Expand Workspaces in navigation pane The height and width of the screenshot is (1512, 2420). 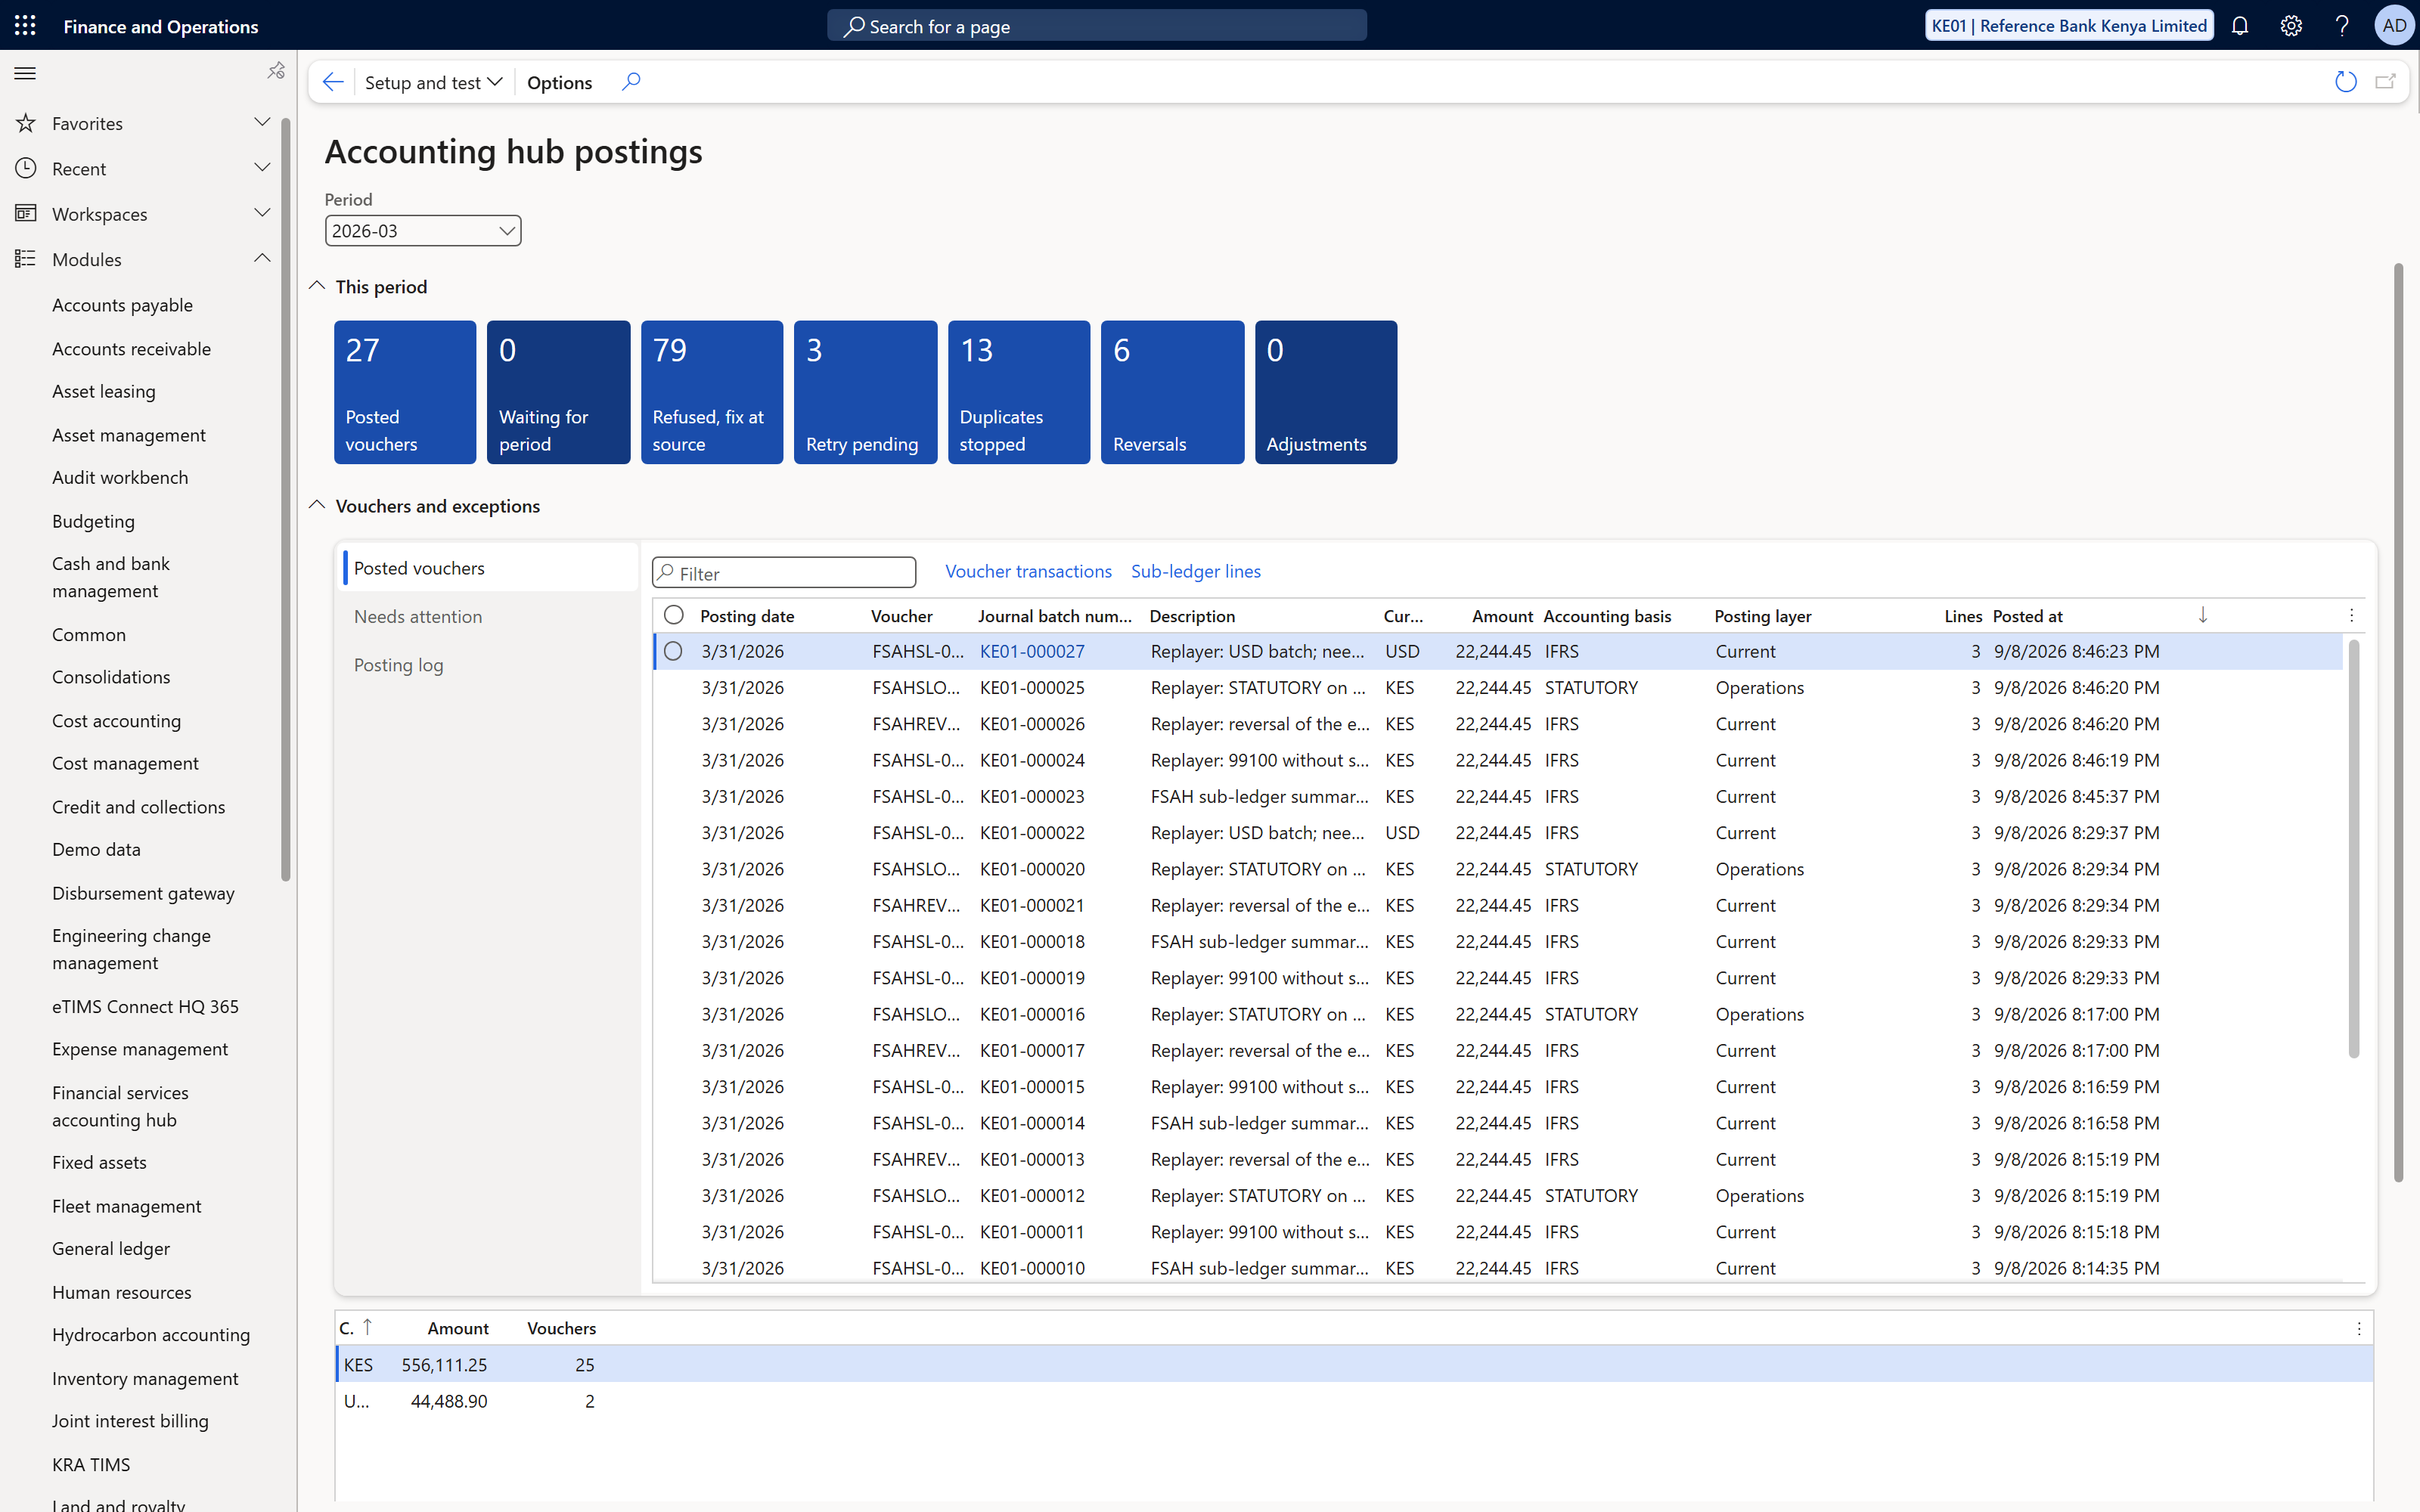tap(262, 213)
